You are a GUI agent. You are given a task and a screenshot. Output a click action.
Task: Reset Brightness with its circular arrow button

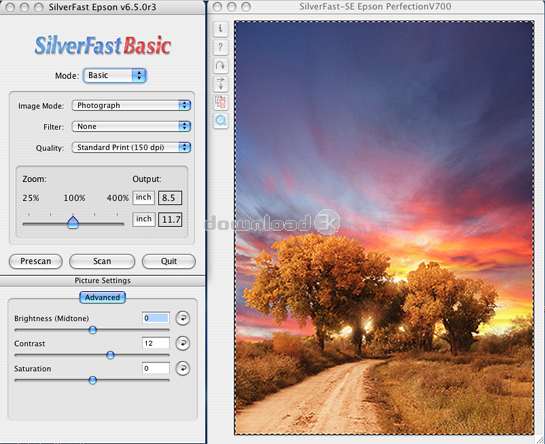[x=182, y=318]
